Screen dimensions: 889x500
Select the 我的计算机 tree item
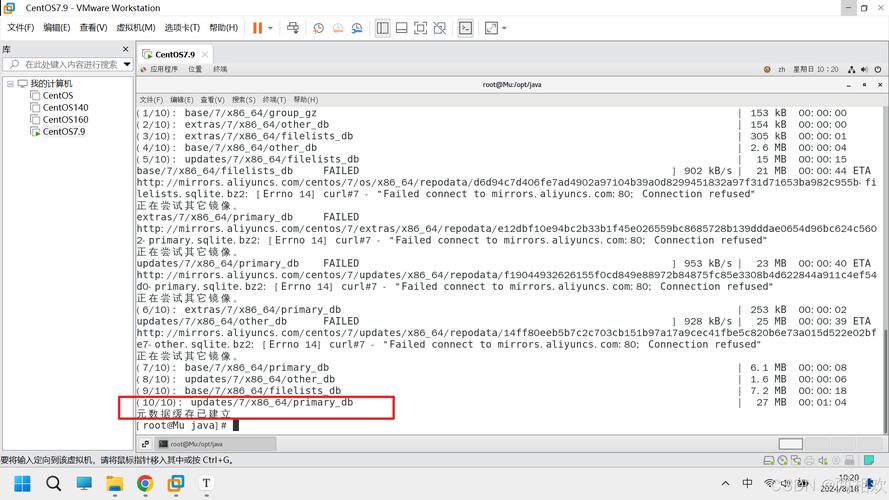coord(51,83)
